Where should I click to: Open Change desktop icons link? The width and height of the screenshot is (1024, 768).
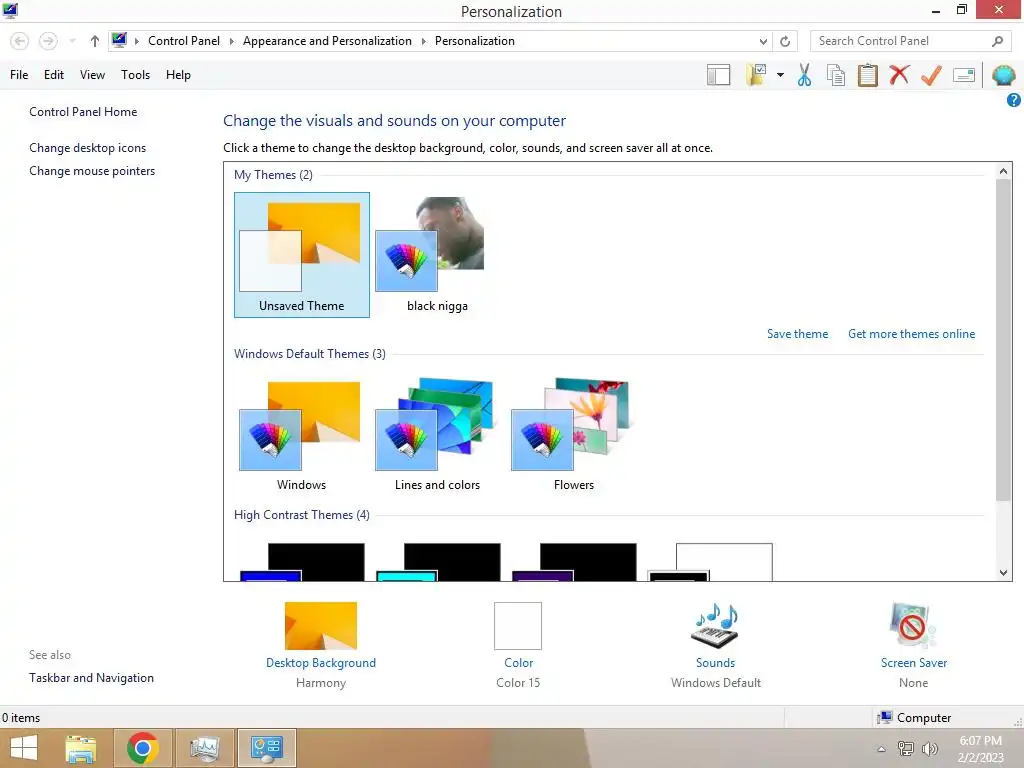(88, 148)
